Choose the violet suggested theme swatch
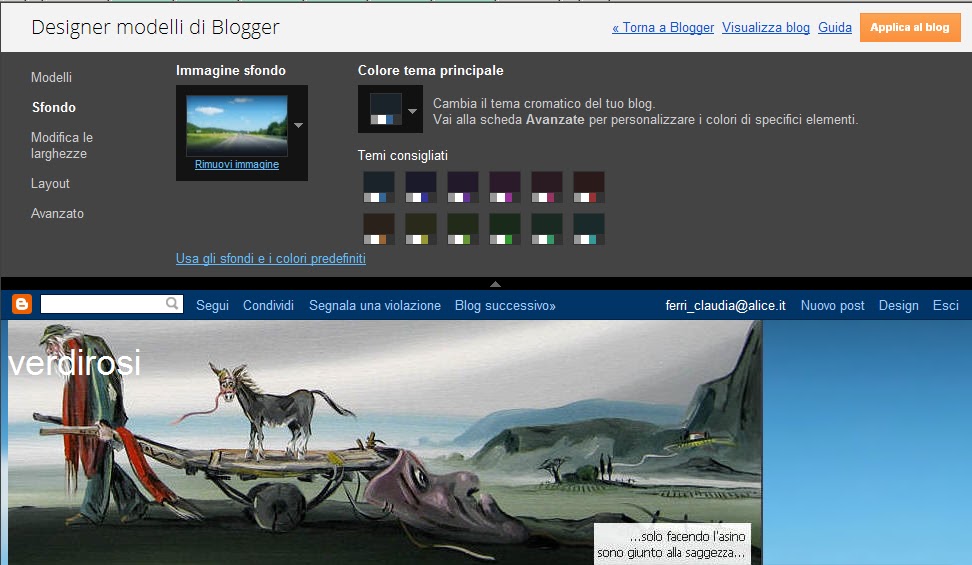This screenshot has width=972, height=565. pyautogui.click(x=463, y=187)
